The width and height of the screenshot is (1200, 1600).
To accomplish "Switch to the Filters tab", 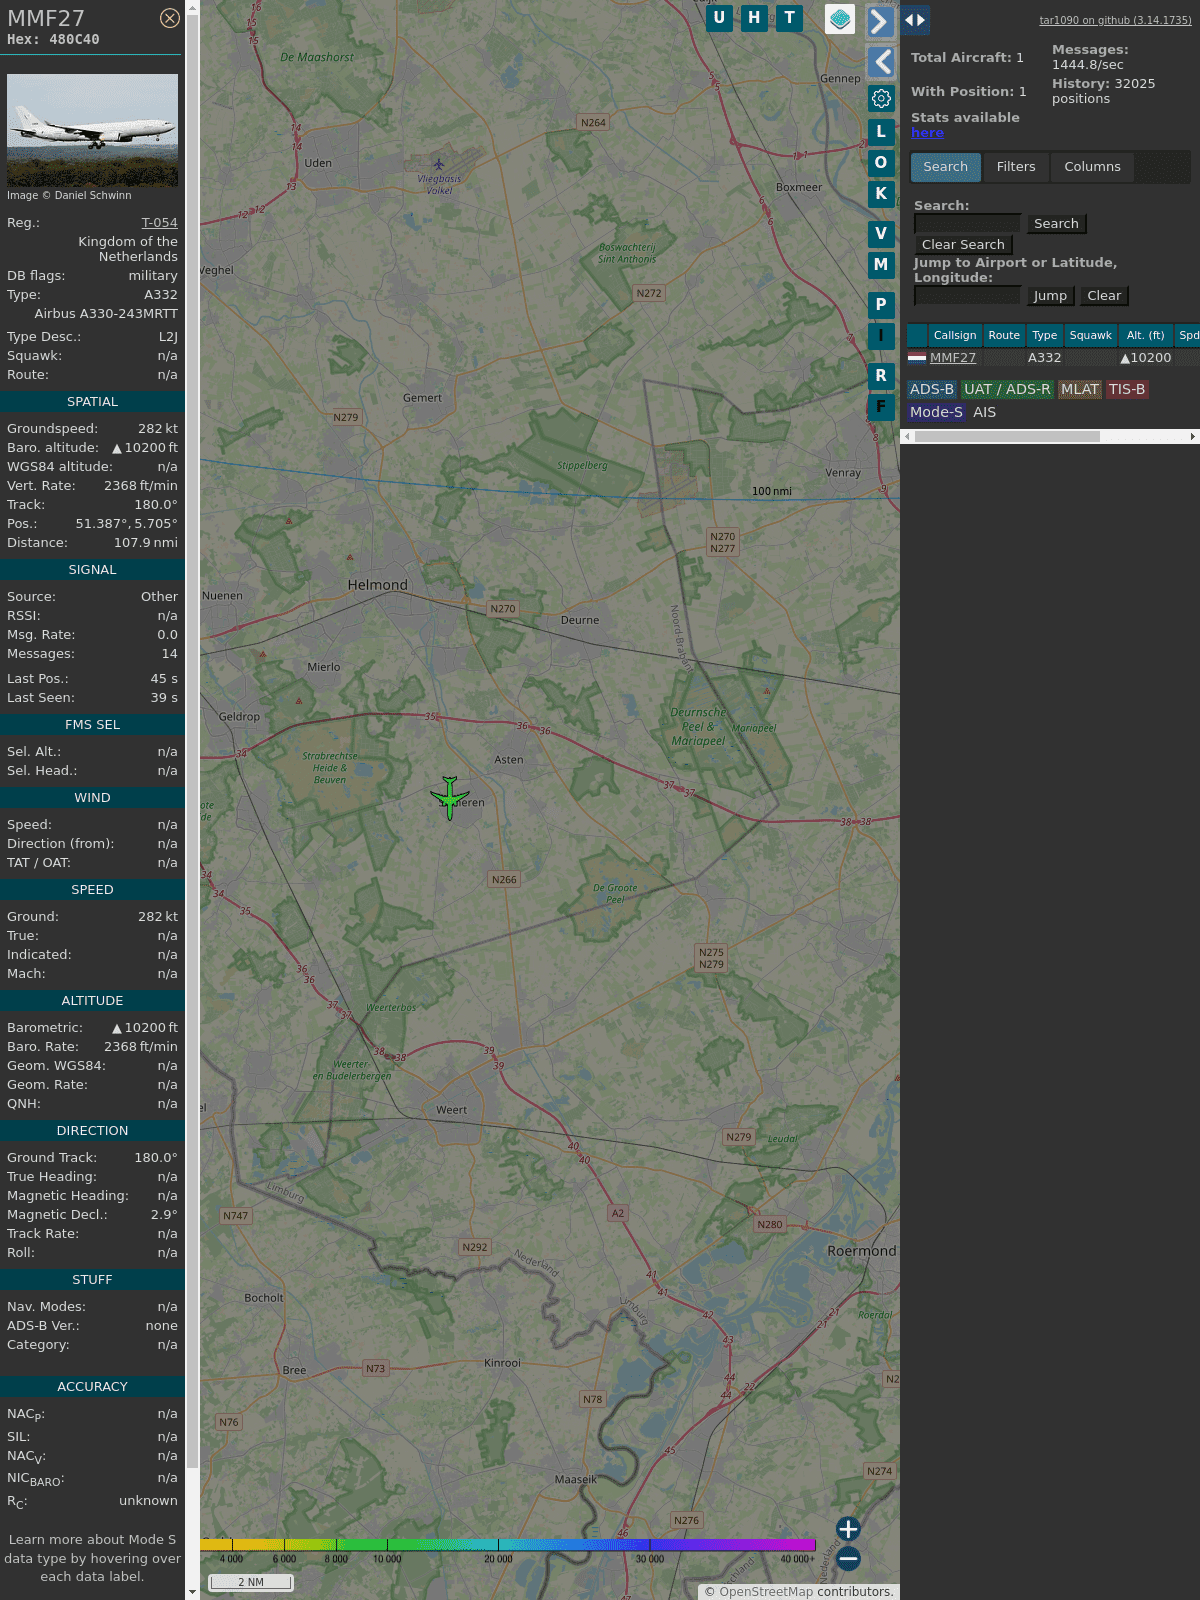I will coord(1016,167).
